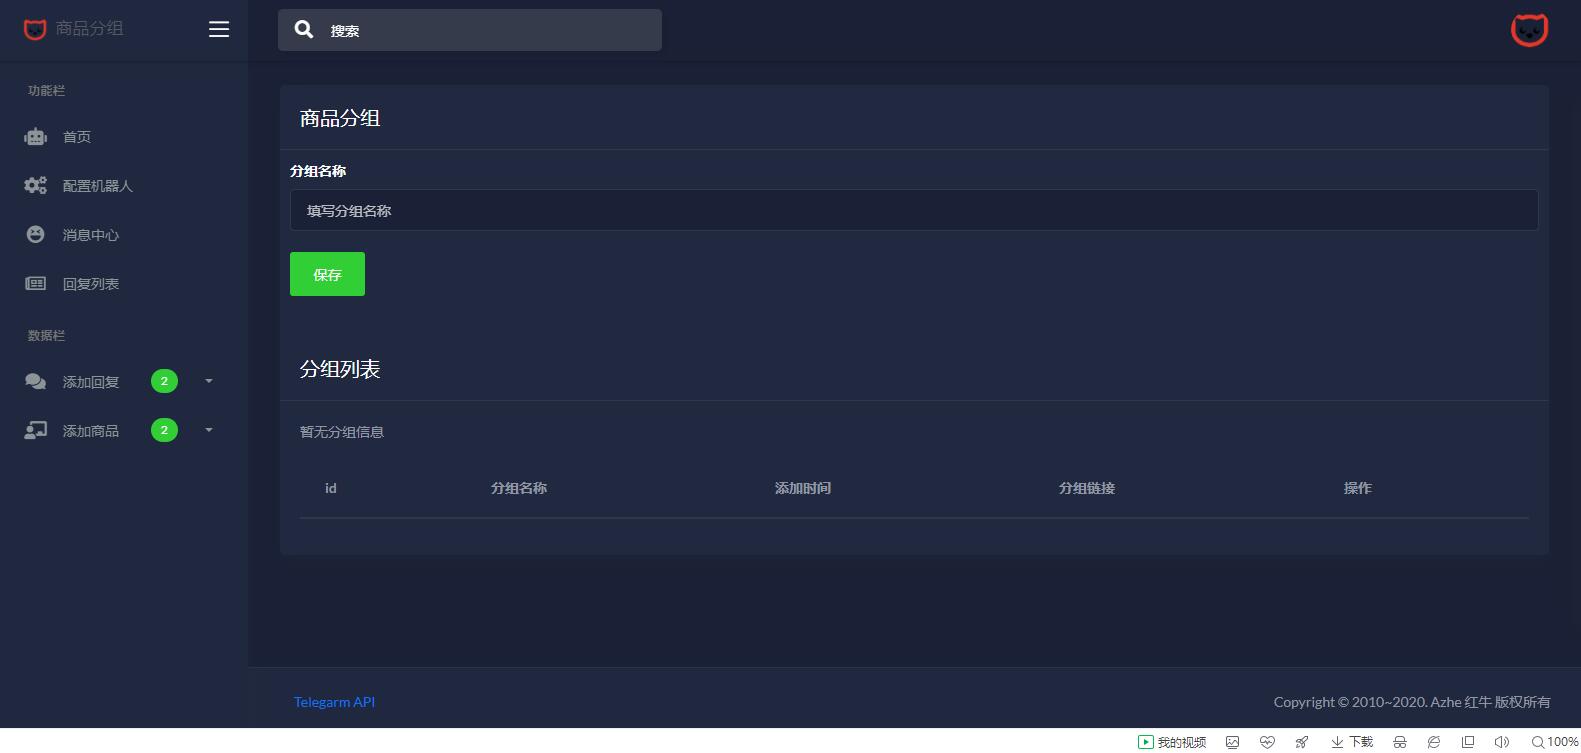Click the 分组链接 column header
Screen dimensions: 1581x753
tap(1087, 488)
